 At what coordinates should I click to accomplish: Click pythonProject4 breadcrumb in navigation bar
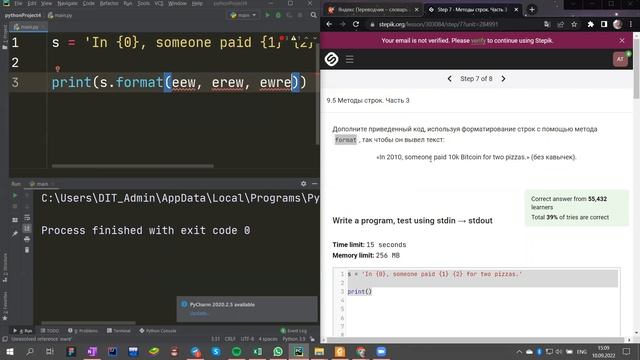23,15
